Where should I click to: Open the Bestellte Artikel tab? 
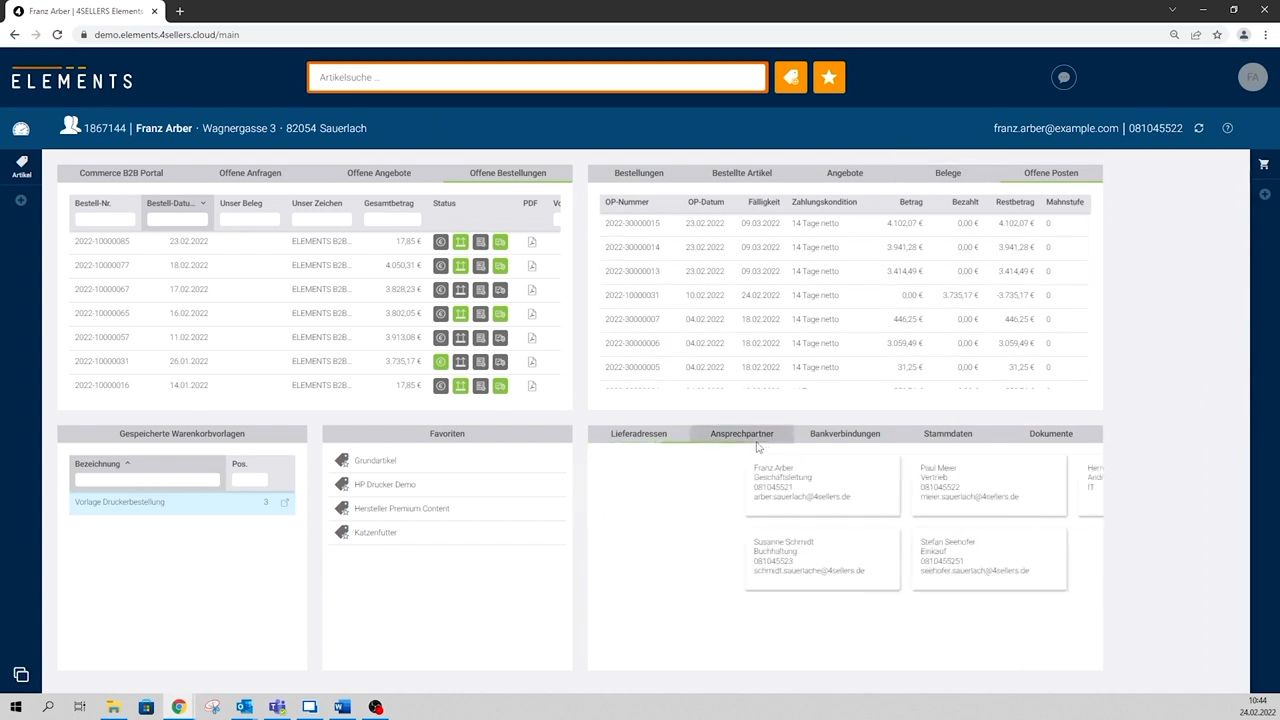[x=741, y=173]
